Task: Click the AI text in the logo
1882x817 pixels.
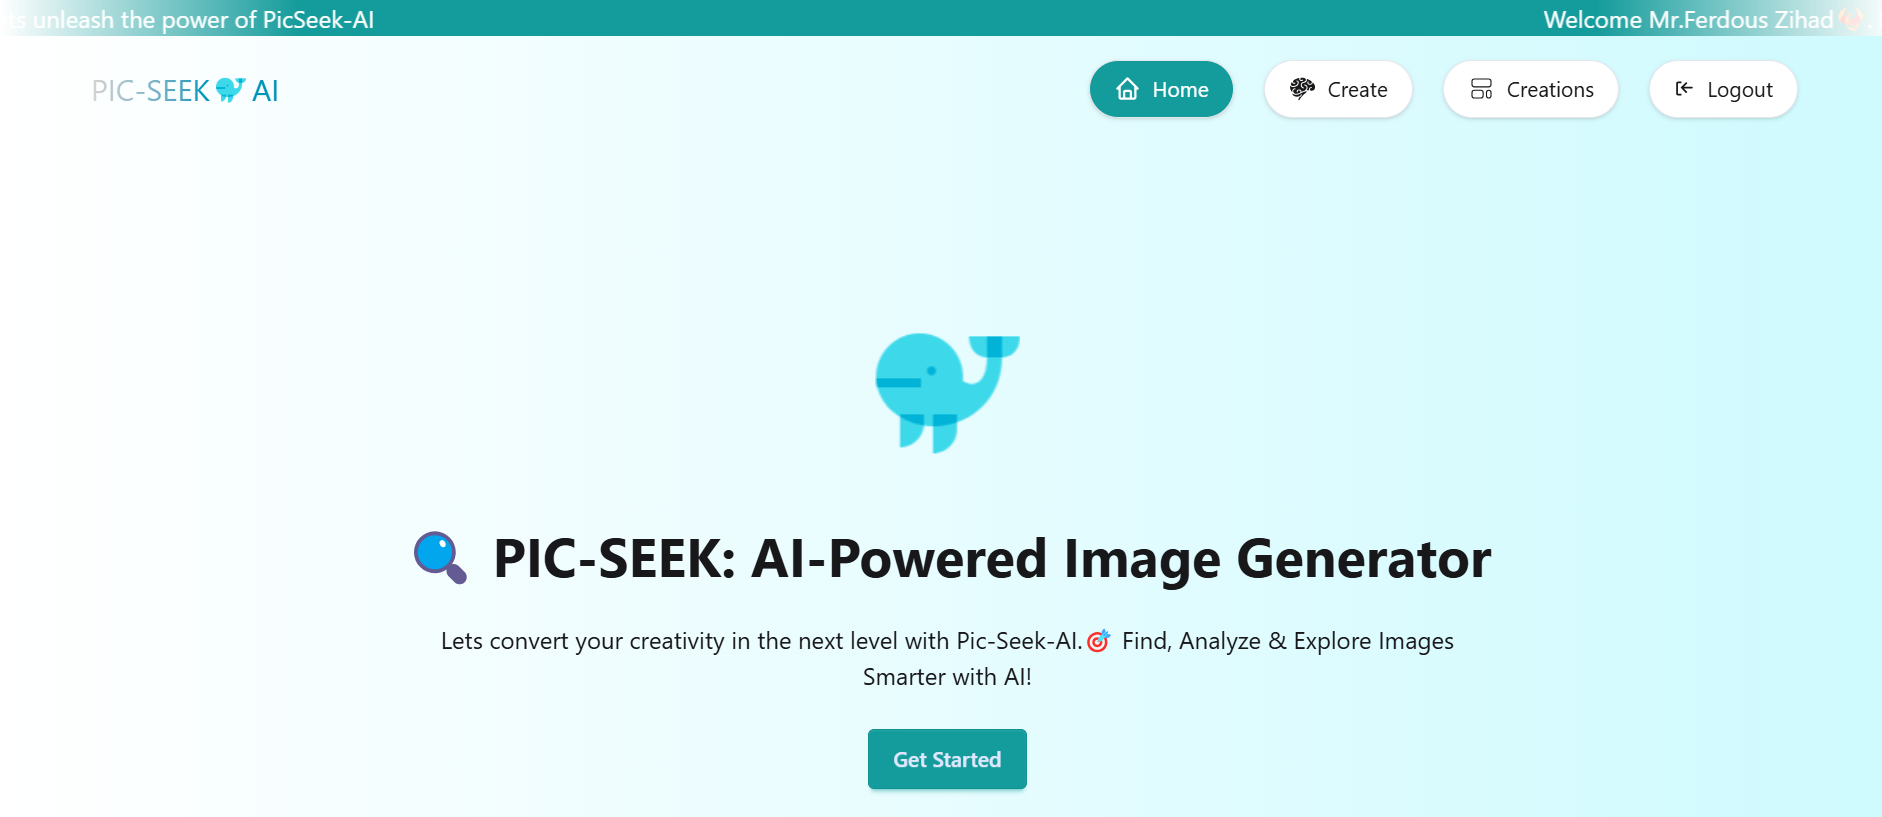Action: click(x=265, y=91)
